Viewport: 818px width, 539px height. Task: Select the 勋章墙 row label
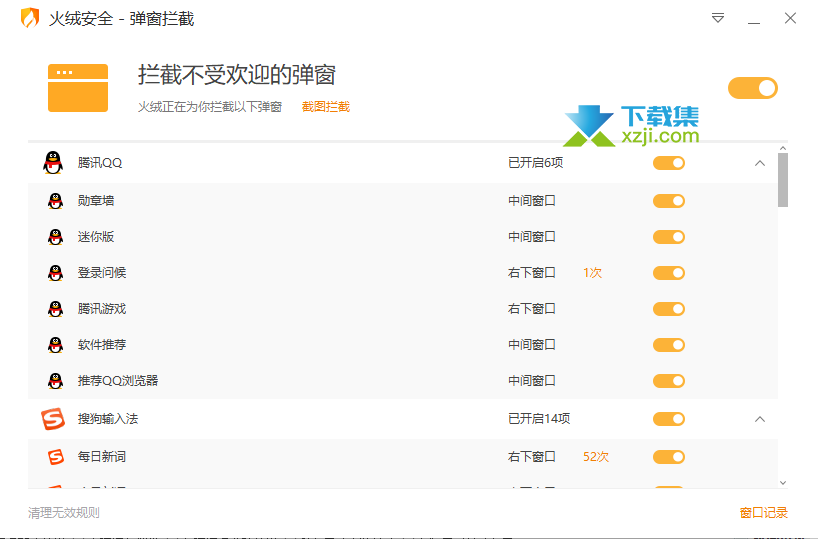(x=95, y=201)
